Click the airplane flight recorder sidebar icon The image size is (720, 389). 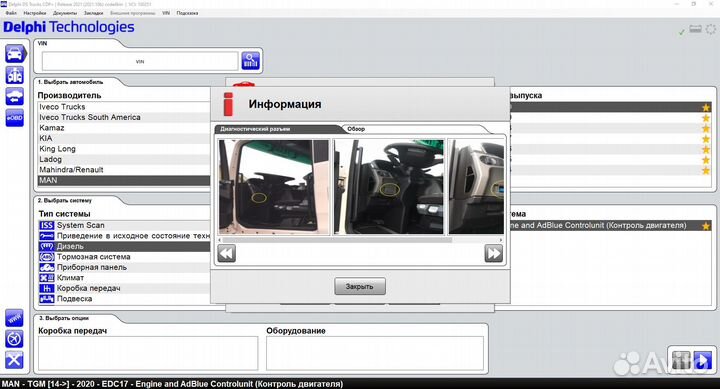[x=14, y=339]
